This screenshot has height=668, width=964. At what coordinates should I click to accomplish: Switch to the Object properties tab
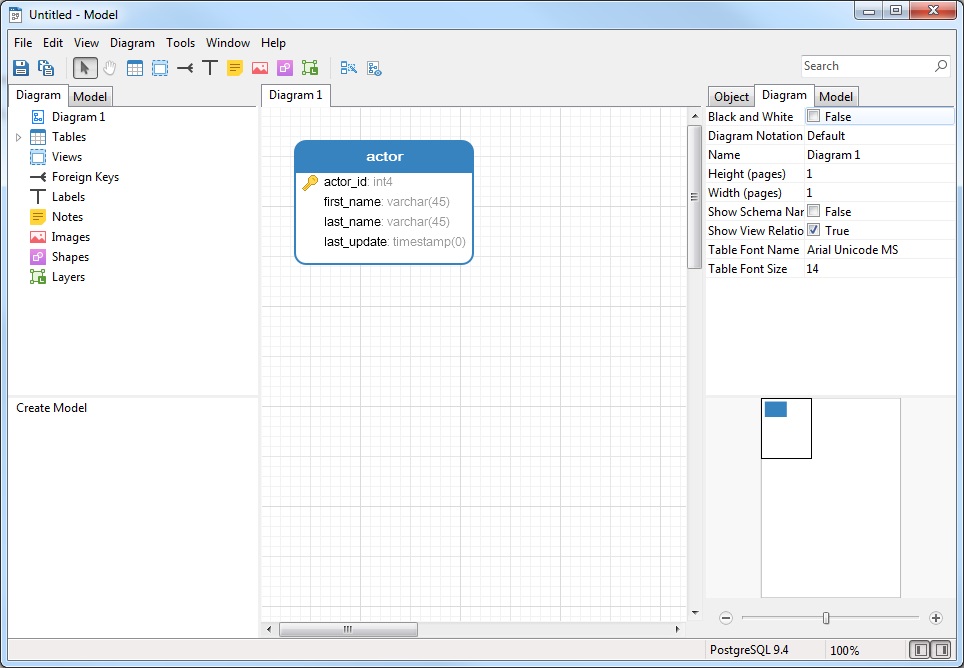731,96
